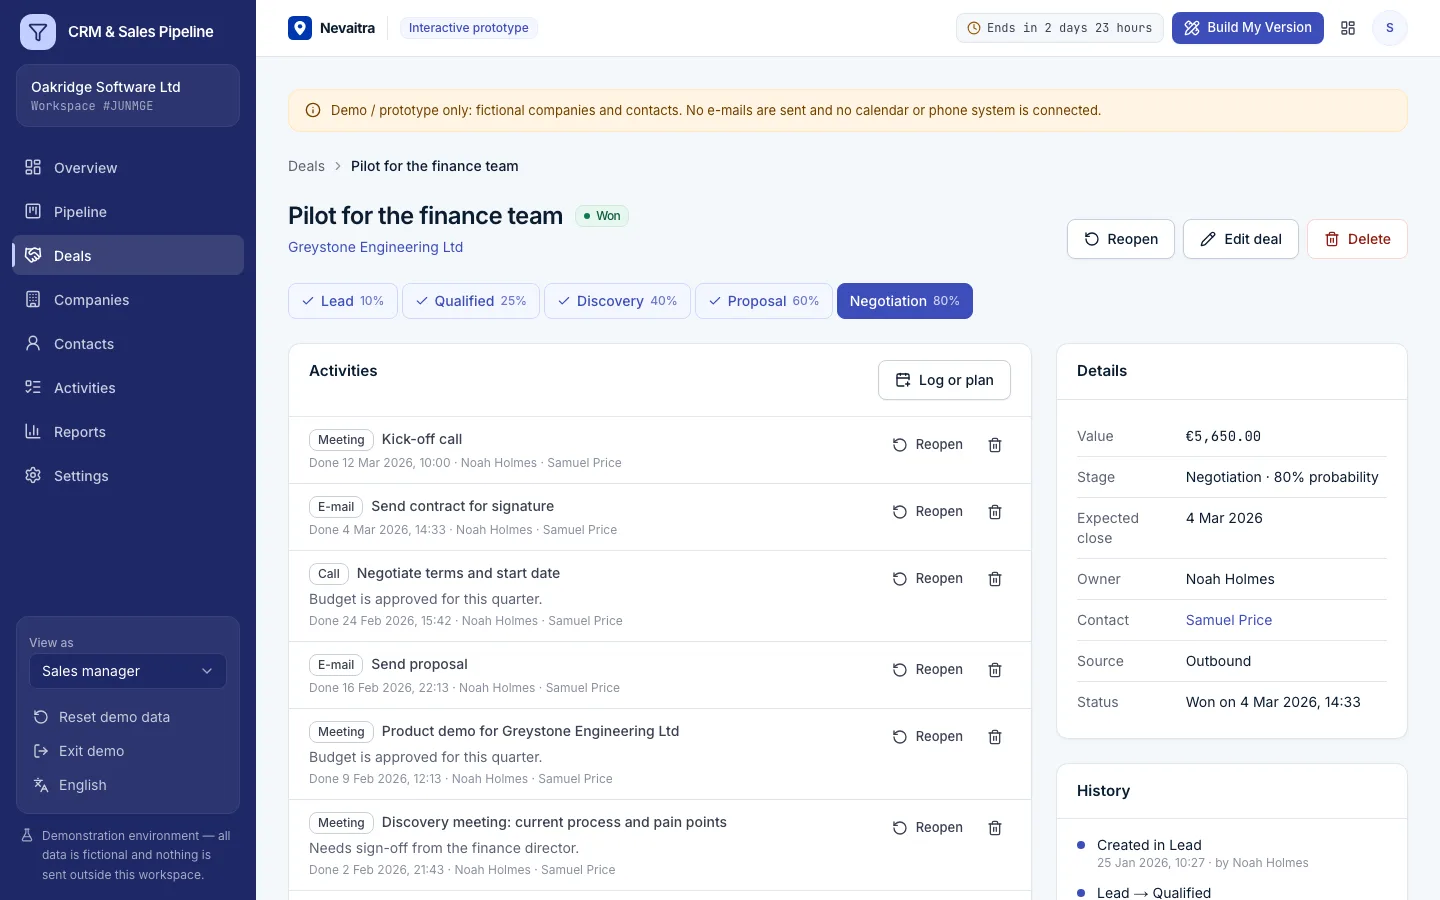The height and width of the screenshot is (900, 1440).
Task: Click the Log or plan button
Action: pos(944,380)
